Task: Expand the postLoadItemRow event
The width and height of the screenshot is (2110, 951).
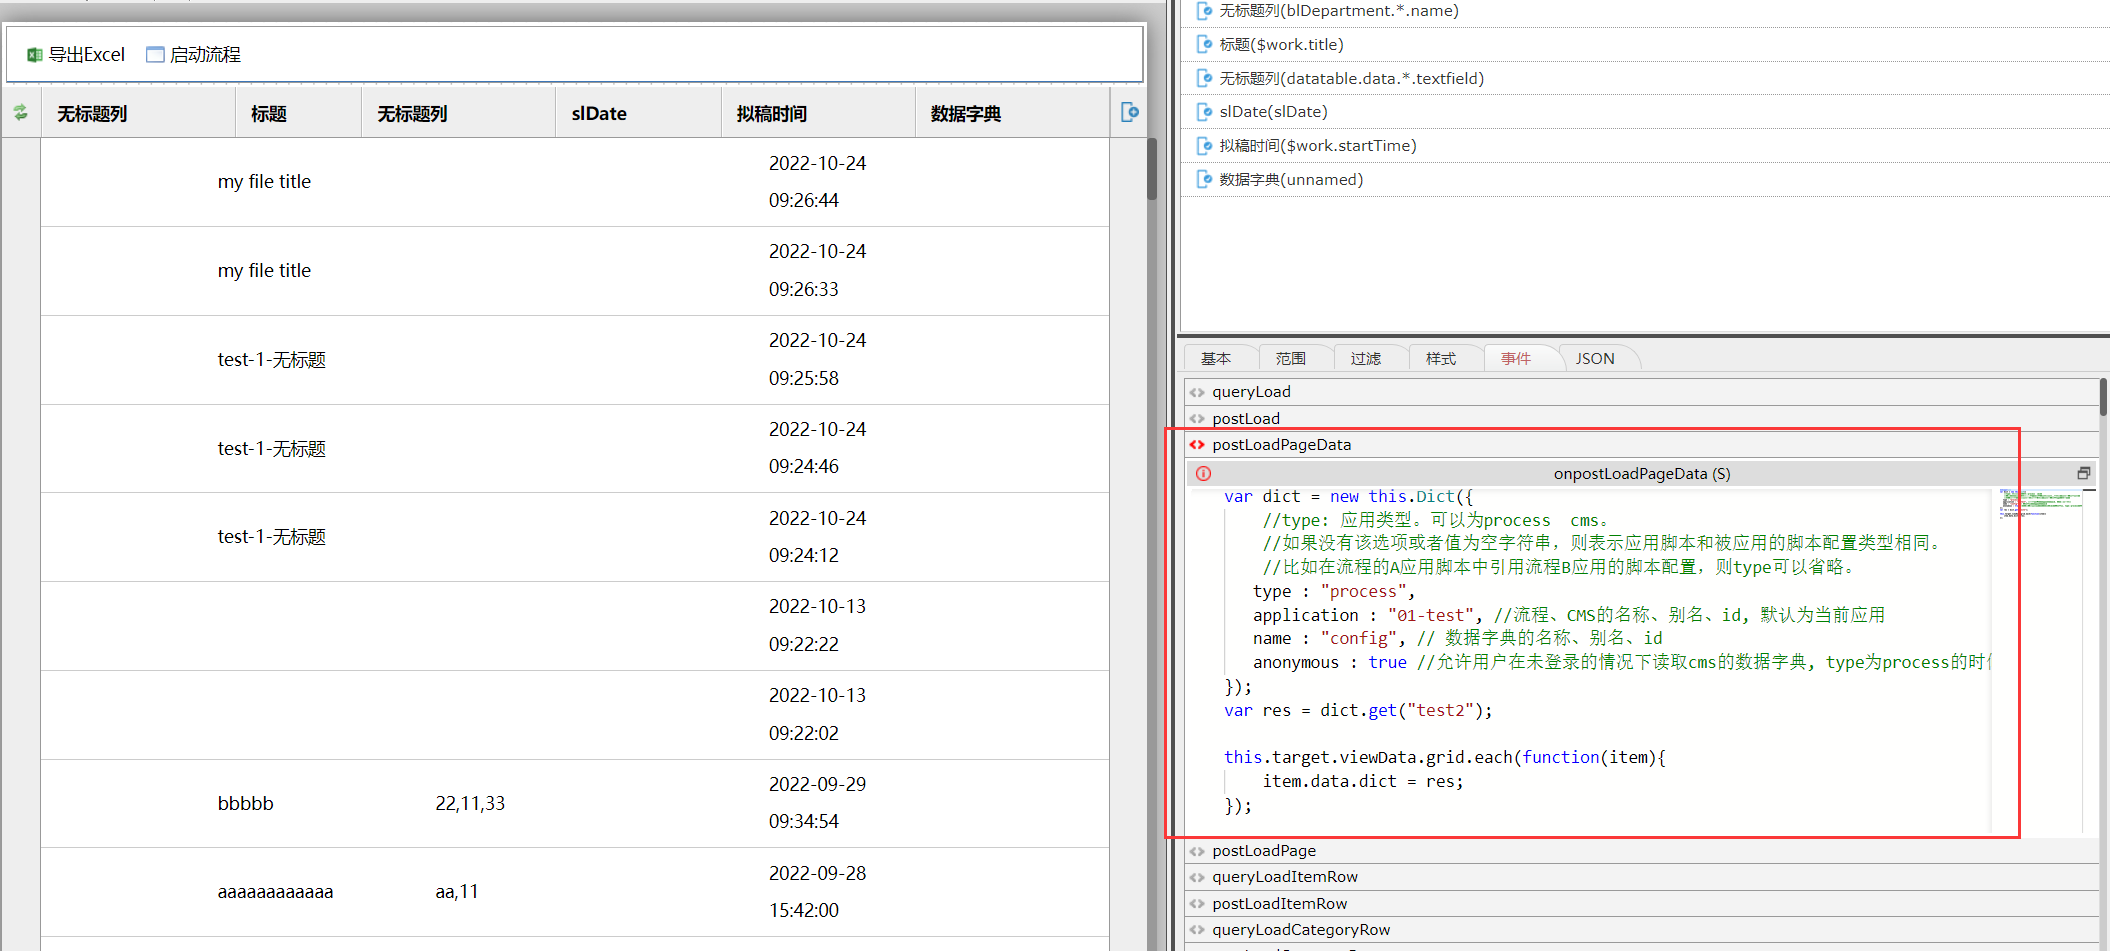Action: pos(1279,904)
